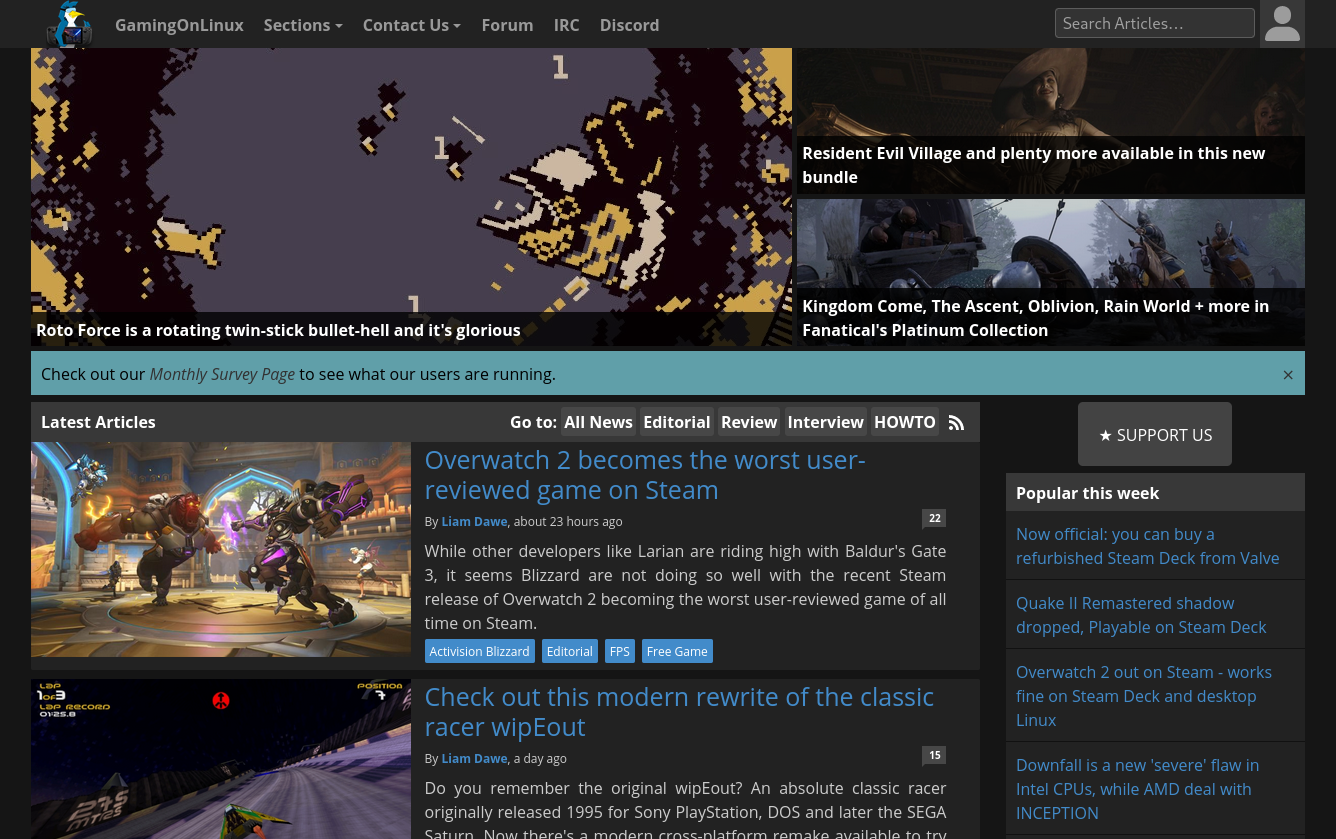Click the 'about 23 hours ago' timestamp

568,521
